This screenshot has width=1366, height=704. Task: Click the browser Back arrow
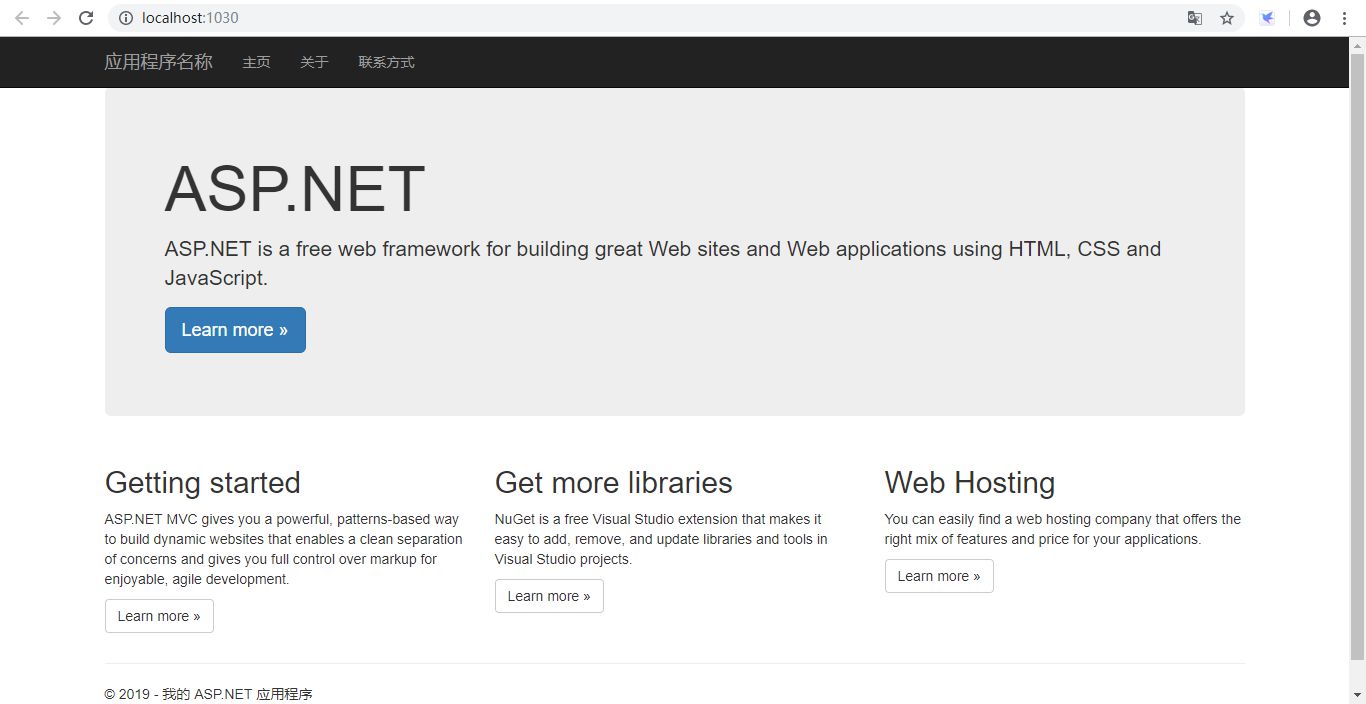pyautogui.click(x=22, y=18)
